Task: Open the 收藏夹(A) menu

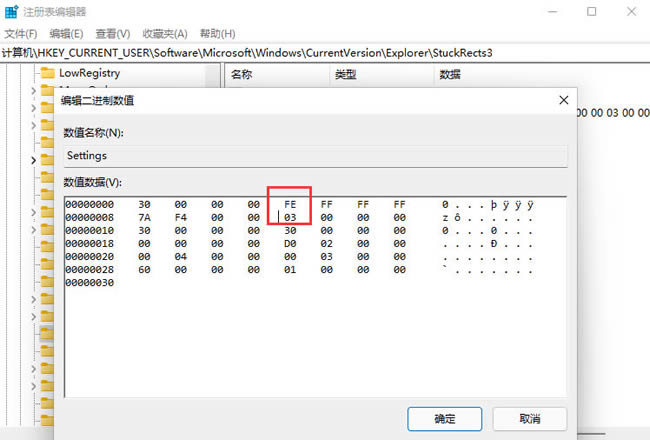Action: click(165, 34)
